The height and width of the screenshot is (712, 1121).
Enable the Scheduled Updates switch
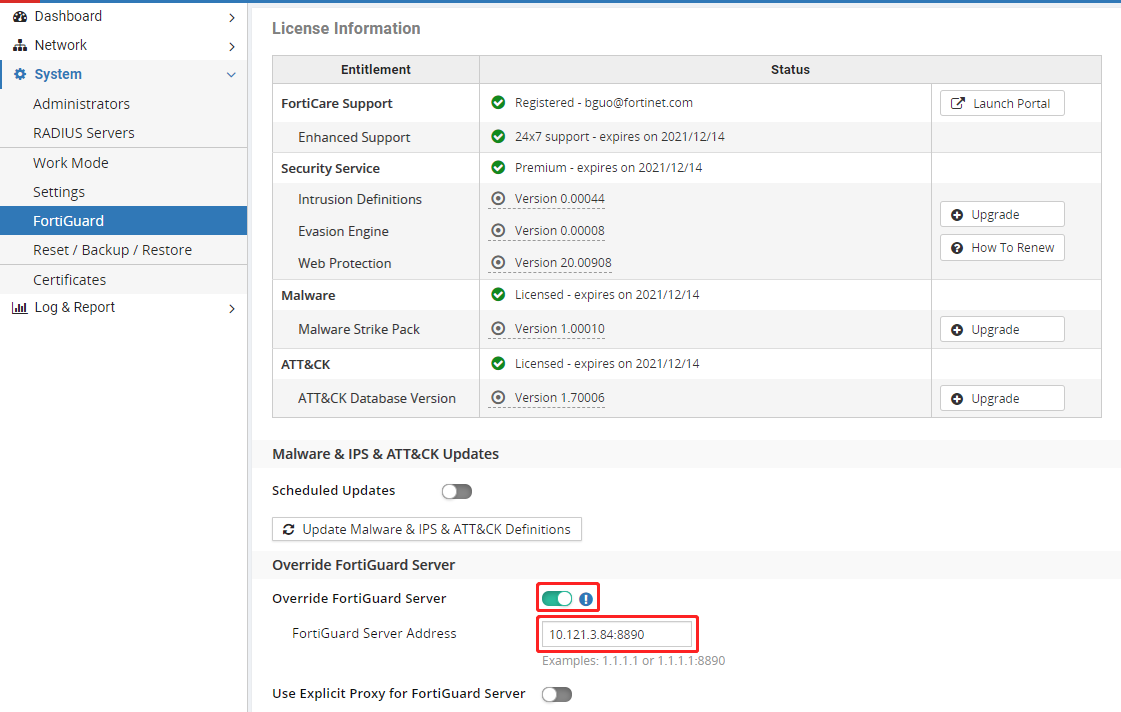[457, 491]
